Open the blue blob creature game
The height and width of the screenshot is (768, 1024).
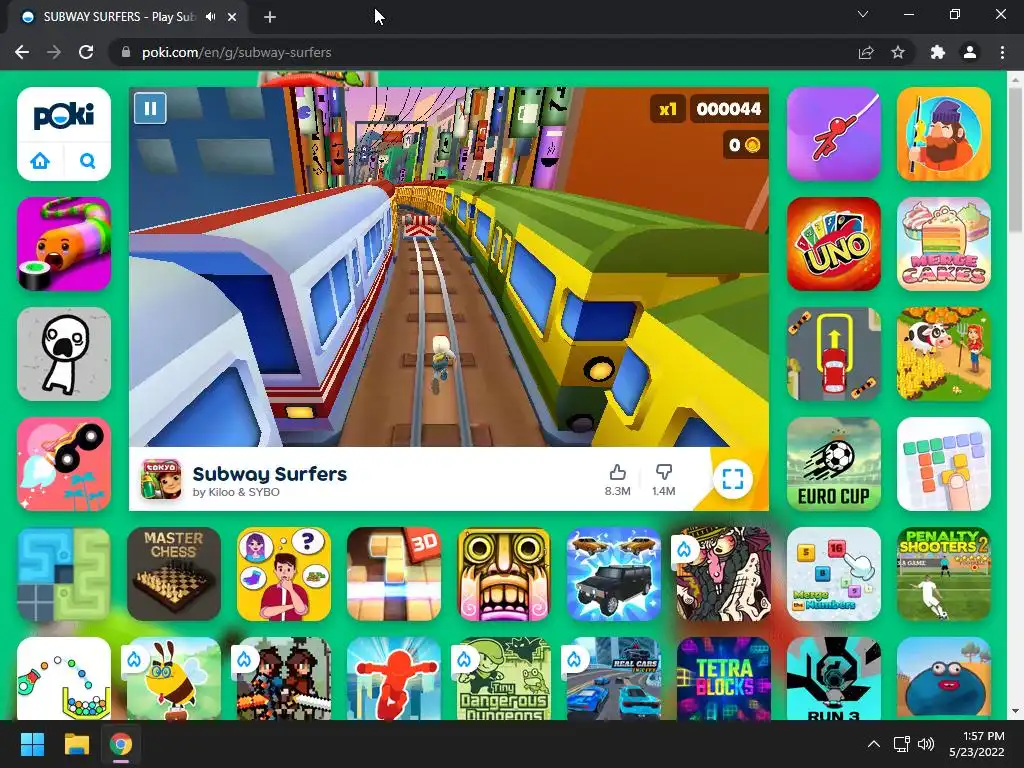click(x=944, y=679)
